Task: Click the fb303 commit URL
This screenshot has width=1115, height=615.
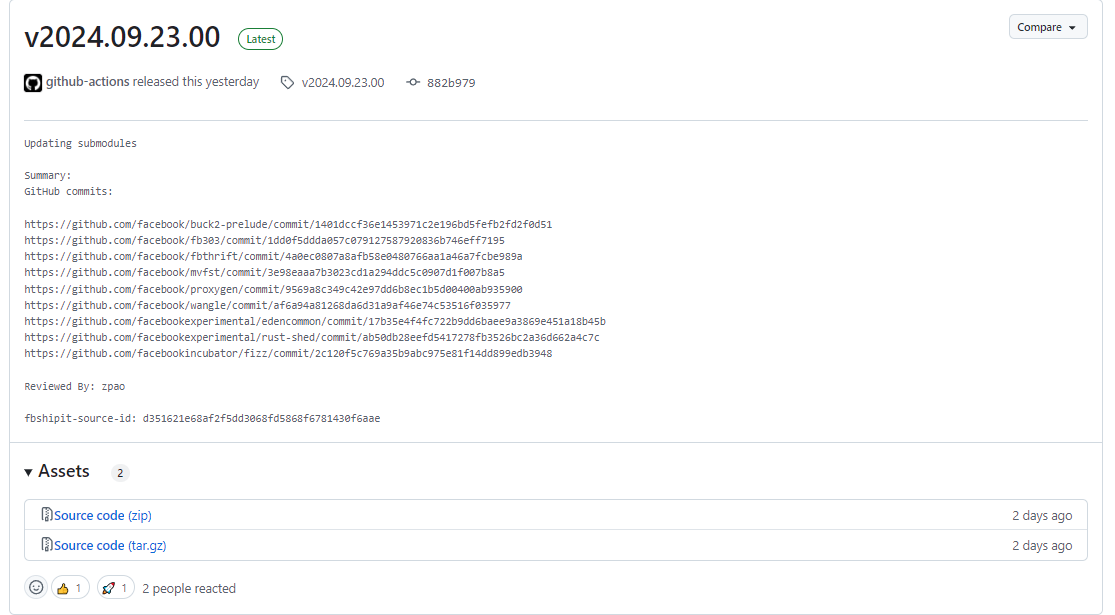Action: [265, 240]
